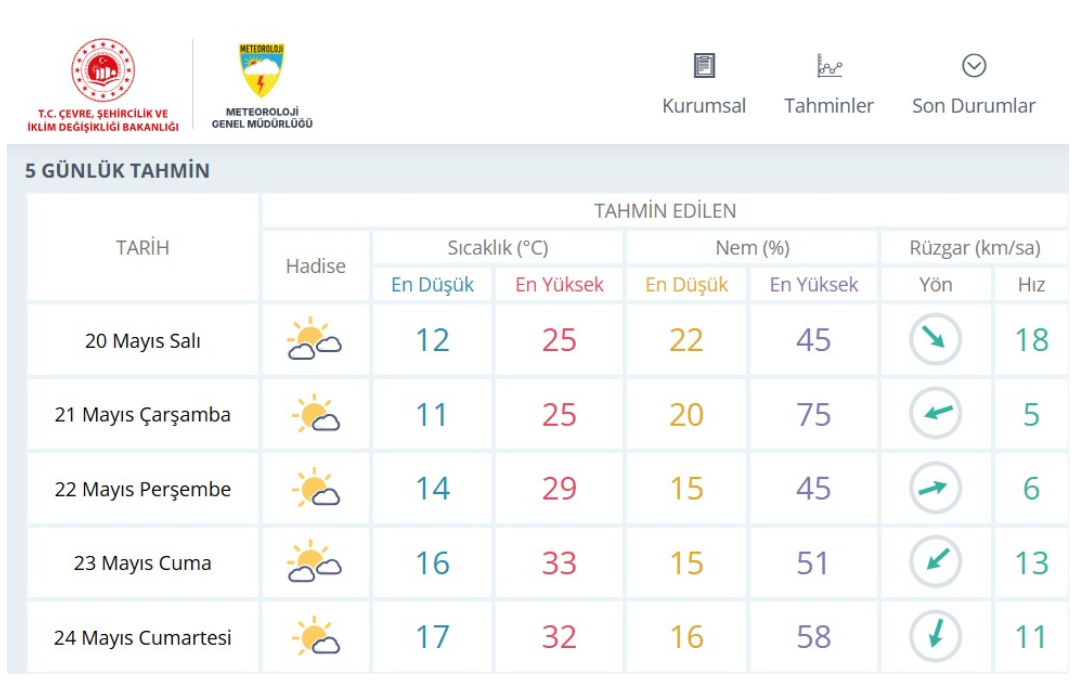Click the Meteoroloji Genel Müdürlüğü shield logo
1073x681 pixels.
[262, 70]
